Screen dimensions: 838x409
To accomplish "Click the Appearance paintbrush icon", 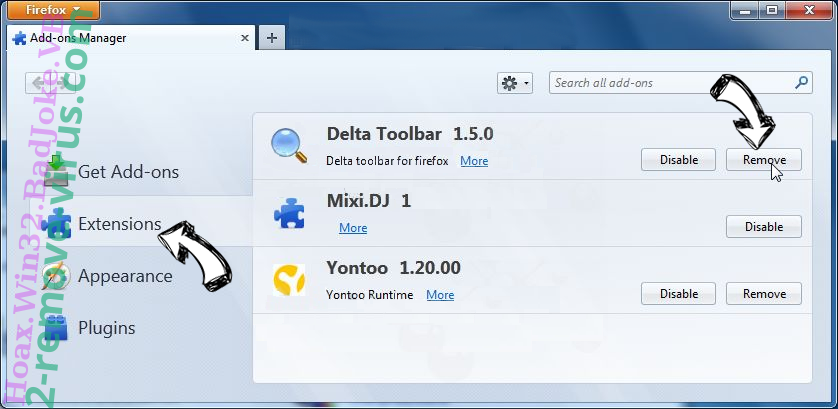I will coord(57,276).
